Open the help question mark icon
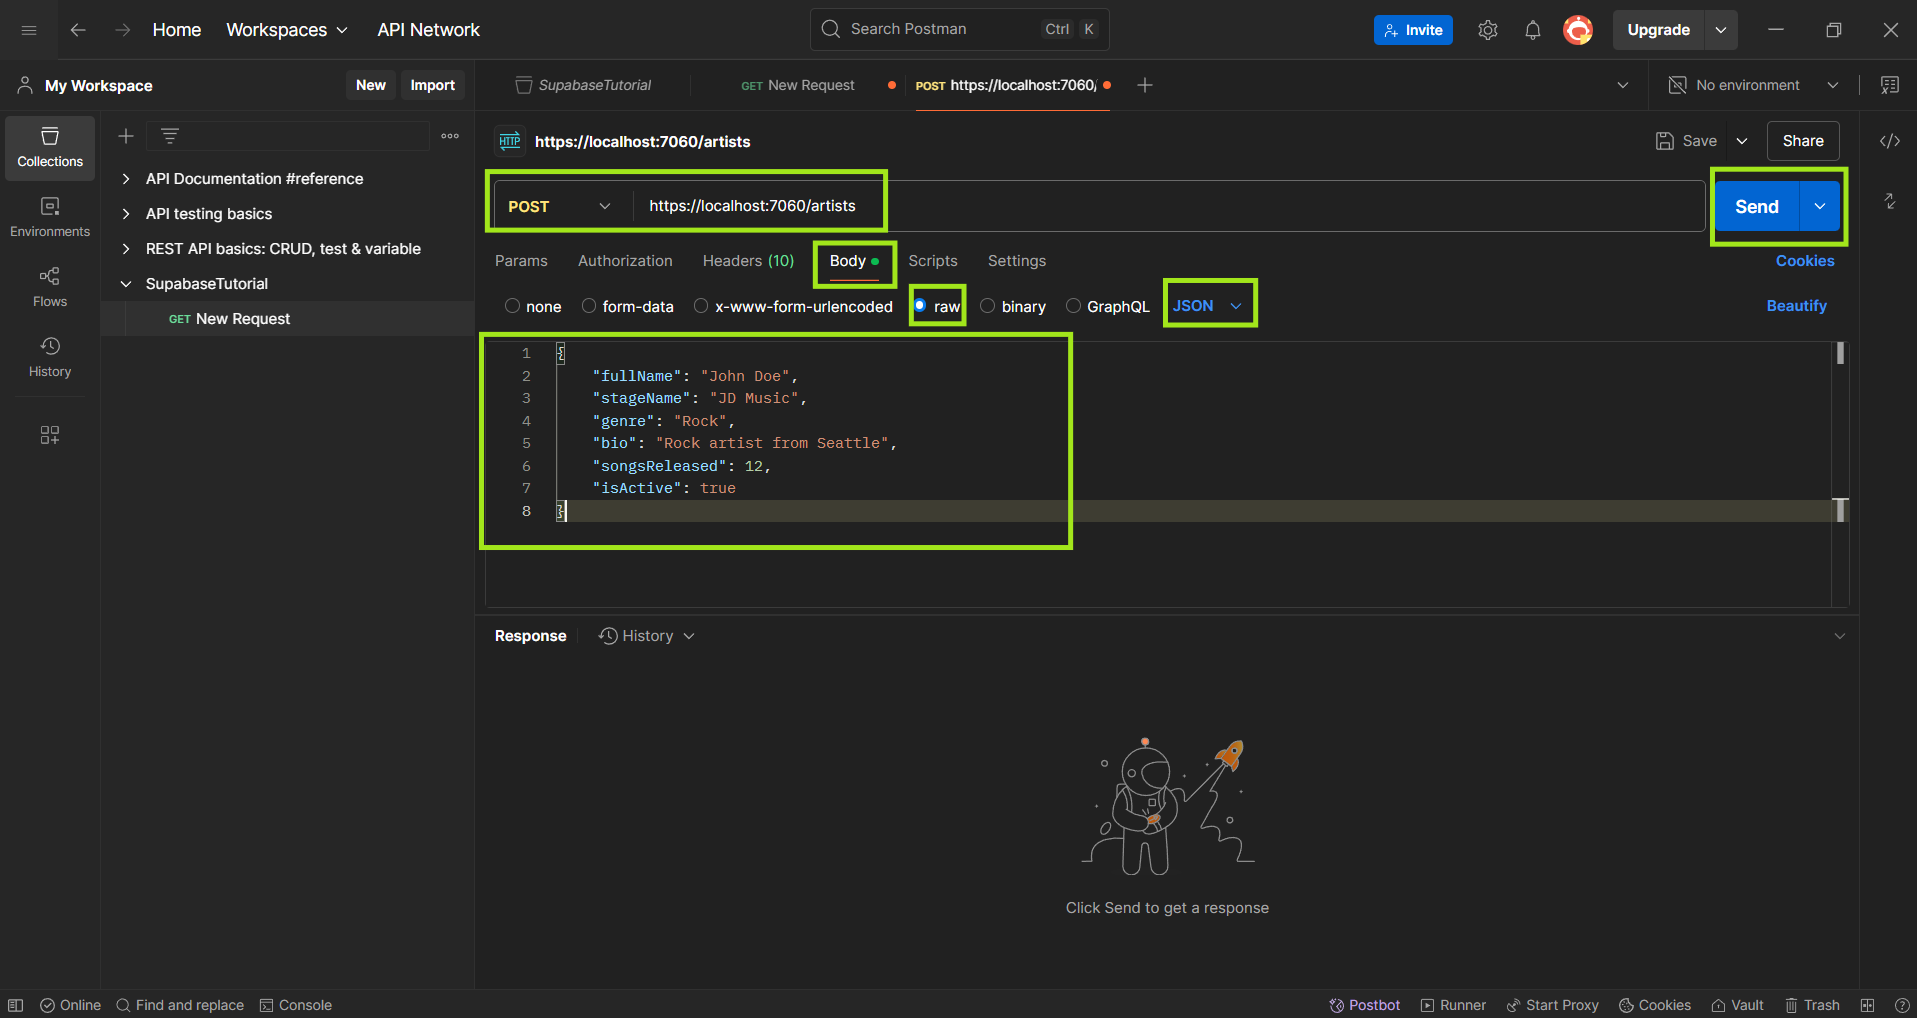 point(1901,1005)
